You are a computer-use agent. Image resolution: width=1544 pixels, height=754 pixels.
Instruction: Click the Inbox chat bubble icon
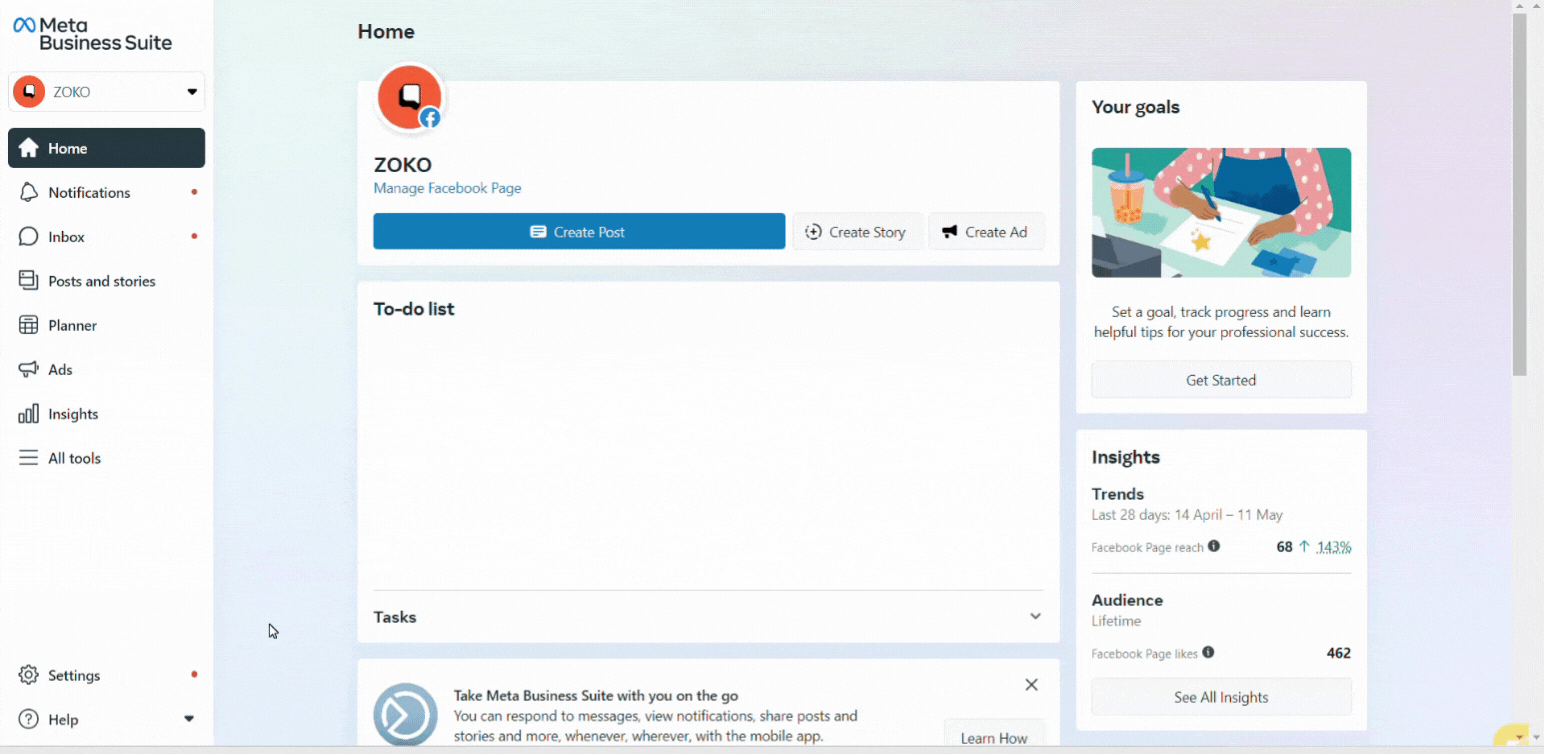point(29,237)
